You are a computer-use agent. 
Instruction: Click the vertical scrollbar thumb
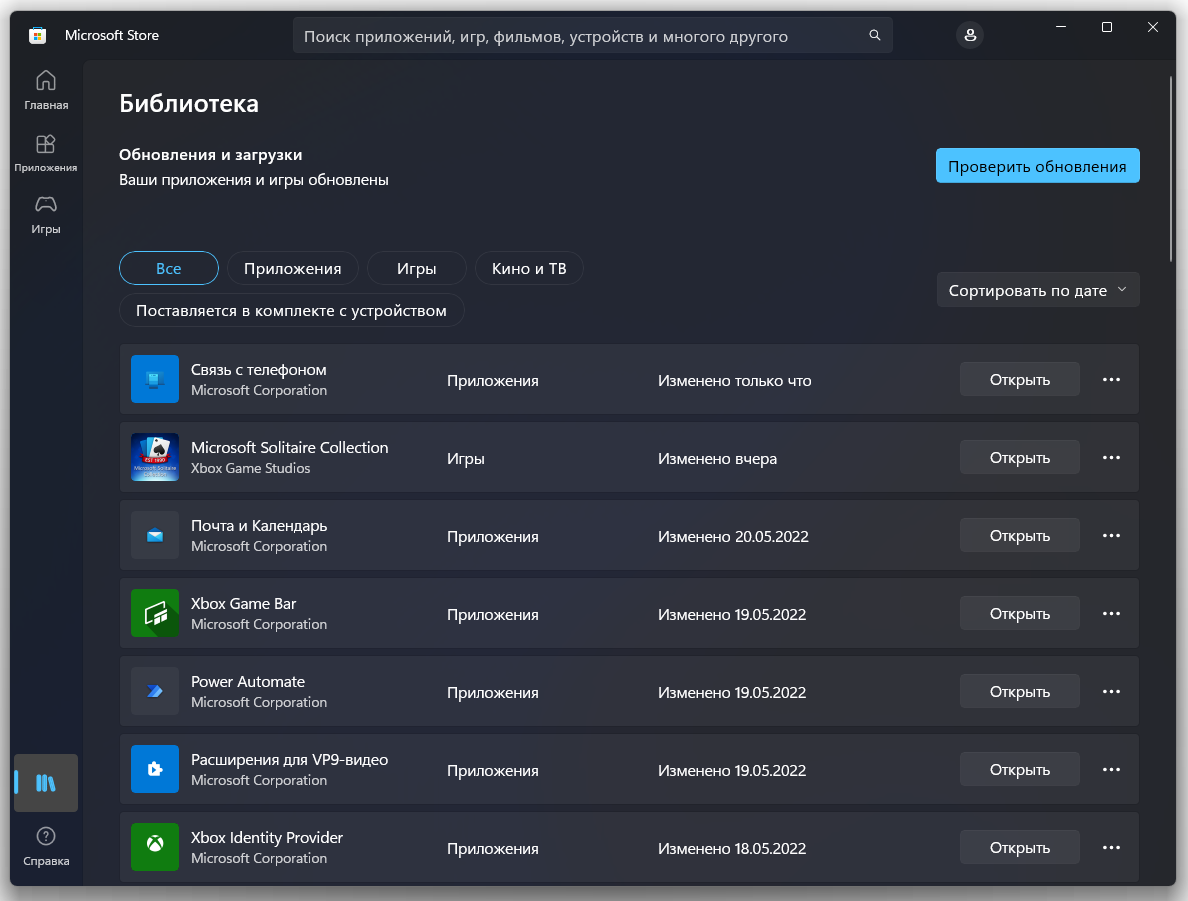(x=1171, y=167)
